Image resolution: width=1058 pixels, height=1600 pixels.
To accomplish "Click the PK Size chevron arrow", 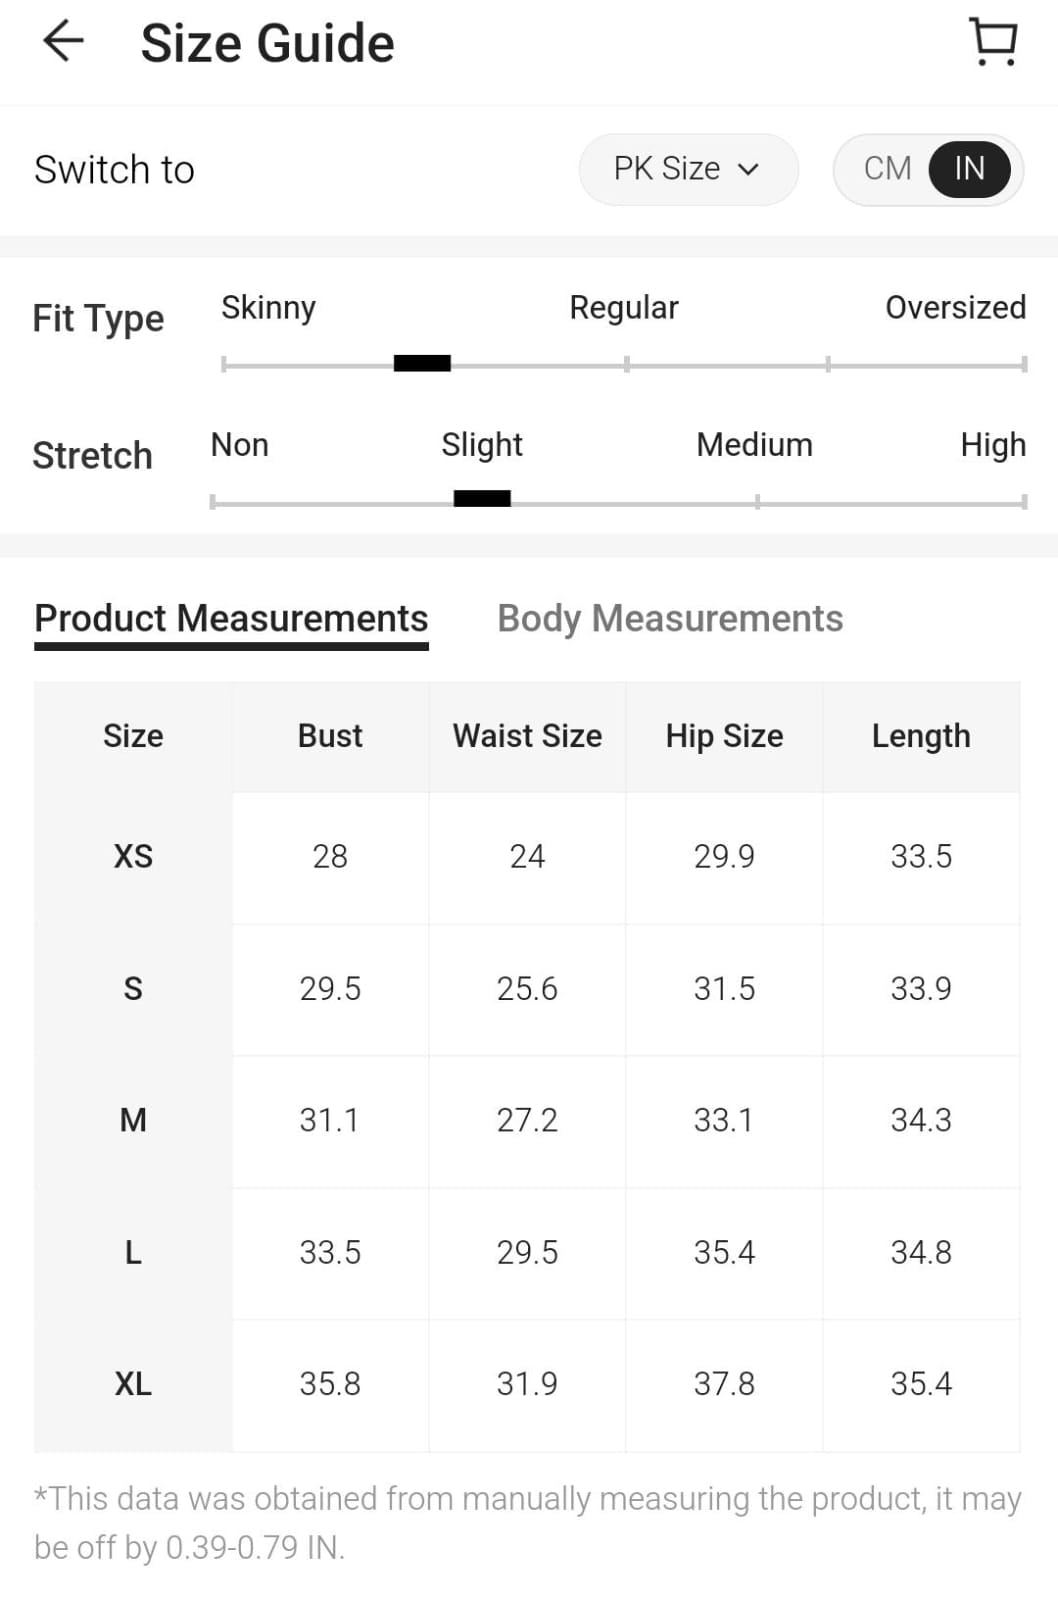I will pyautogui.click(x=748, y=170).
